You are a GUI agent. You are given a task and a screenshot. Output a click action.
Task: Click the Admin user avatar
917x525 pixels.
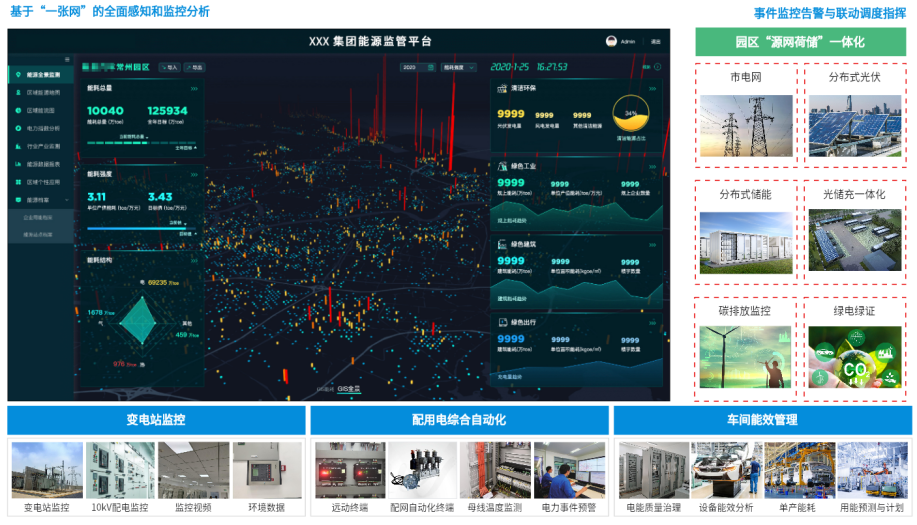[x=611, y=41]
